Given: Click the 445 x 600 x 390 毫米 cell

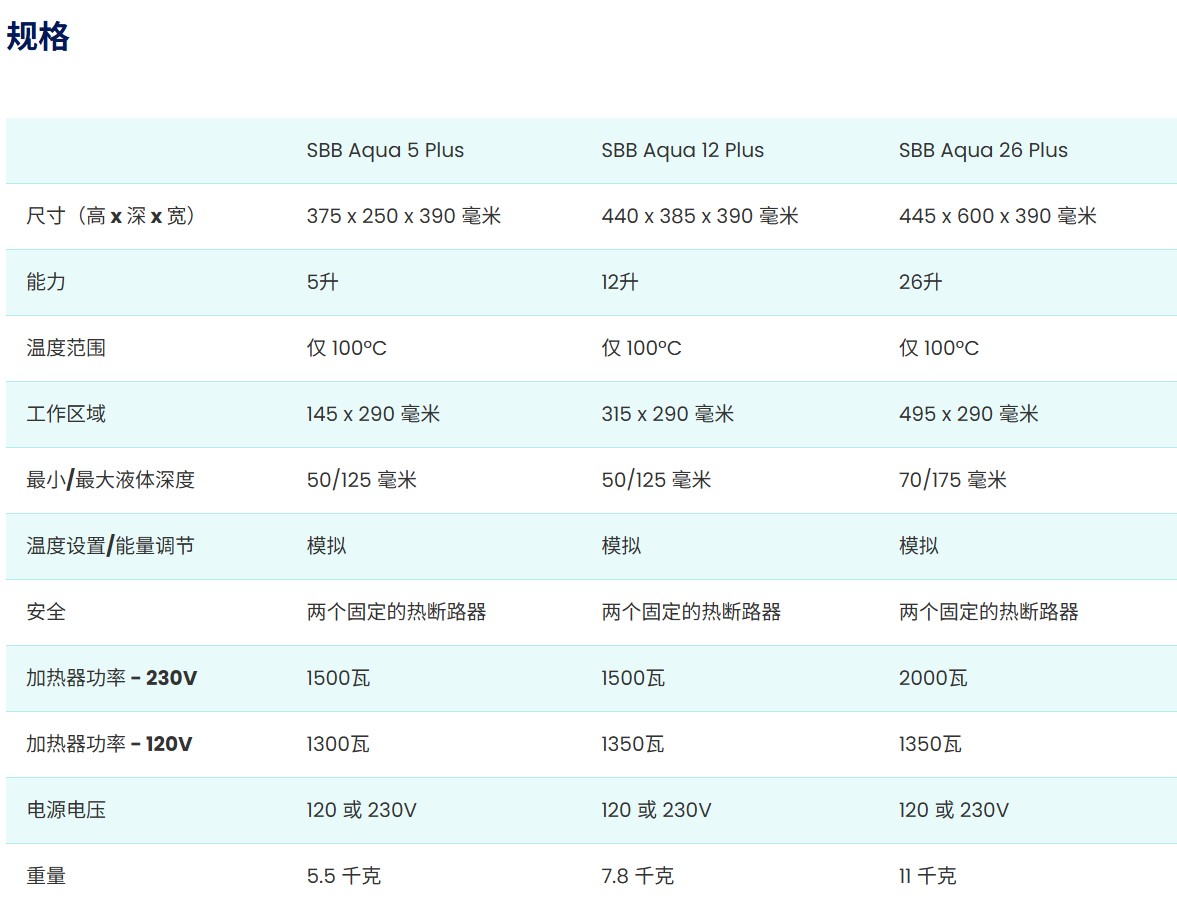Looking at the screenshot, I should (998, 216).
